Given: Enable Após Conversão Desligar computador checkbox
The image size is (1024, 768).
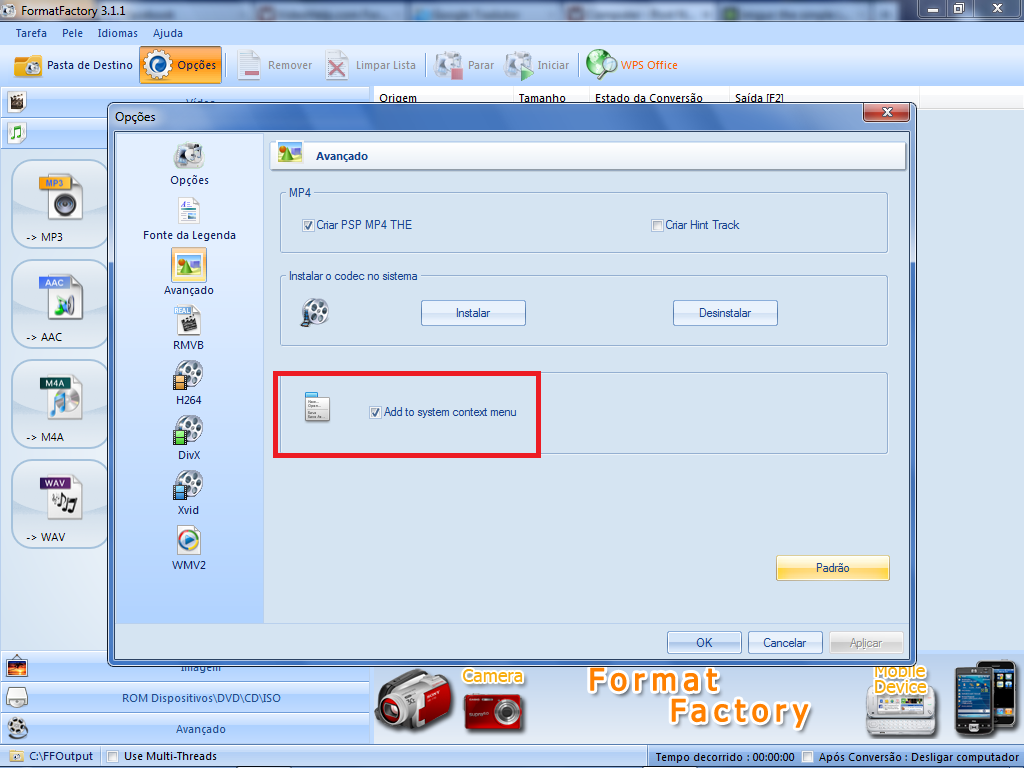Looking at the screenshot, I should 807,757.
